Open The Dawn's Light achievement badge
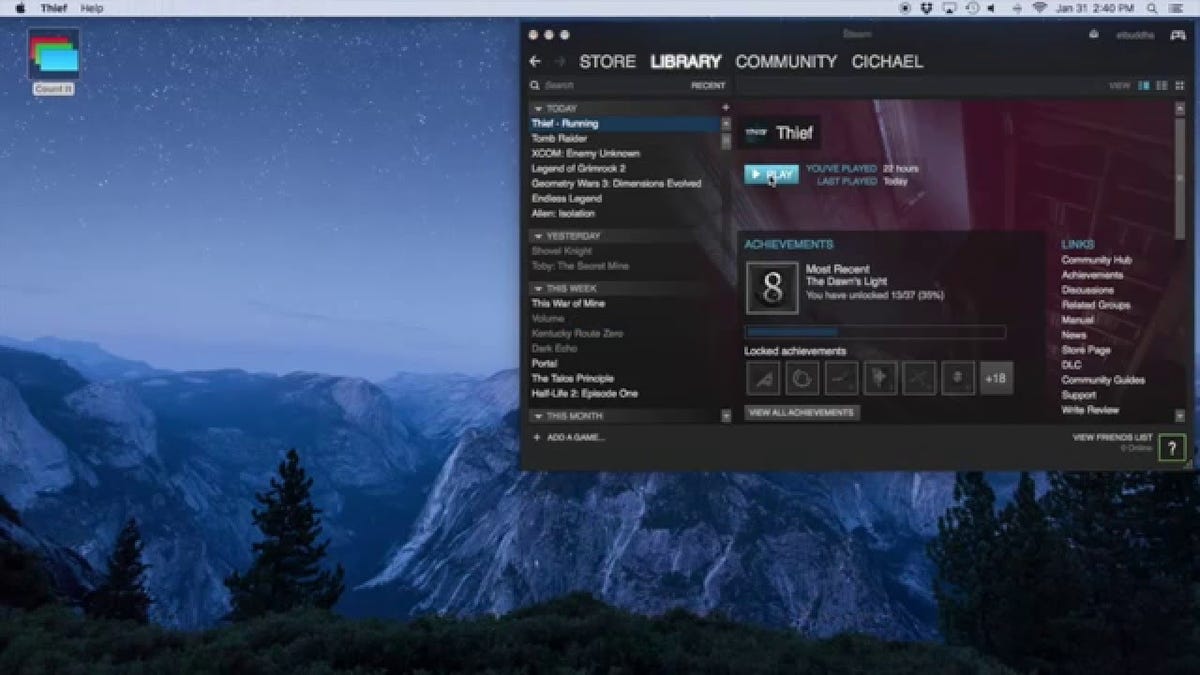The image size is (1200, 675). click(772, 288)
